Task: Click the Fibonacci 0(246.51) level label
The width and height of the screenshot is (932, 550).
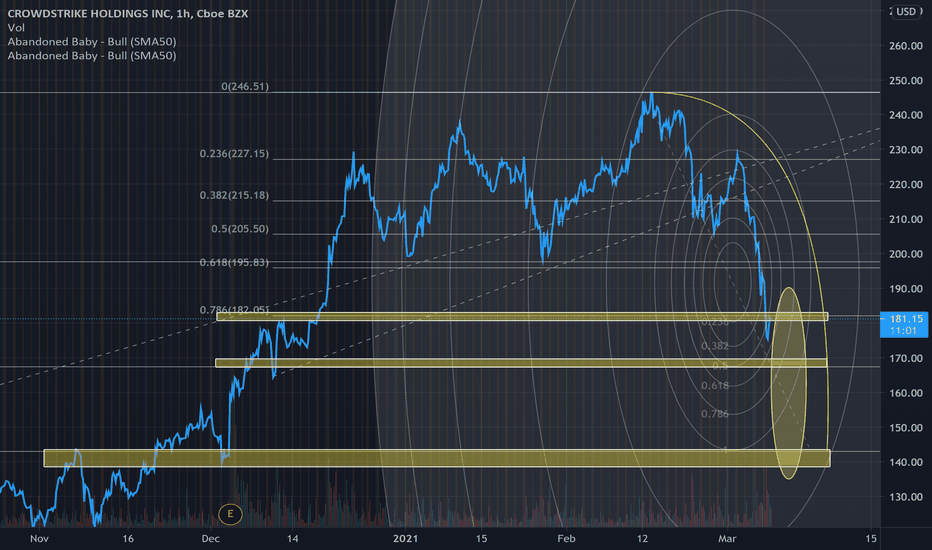Action: tap(245, 87)
